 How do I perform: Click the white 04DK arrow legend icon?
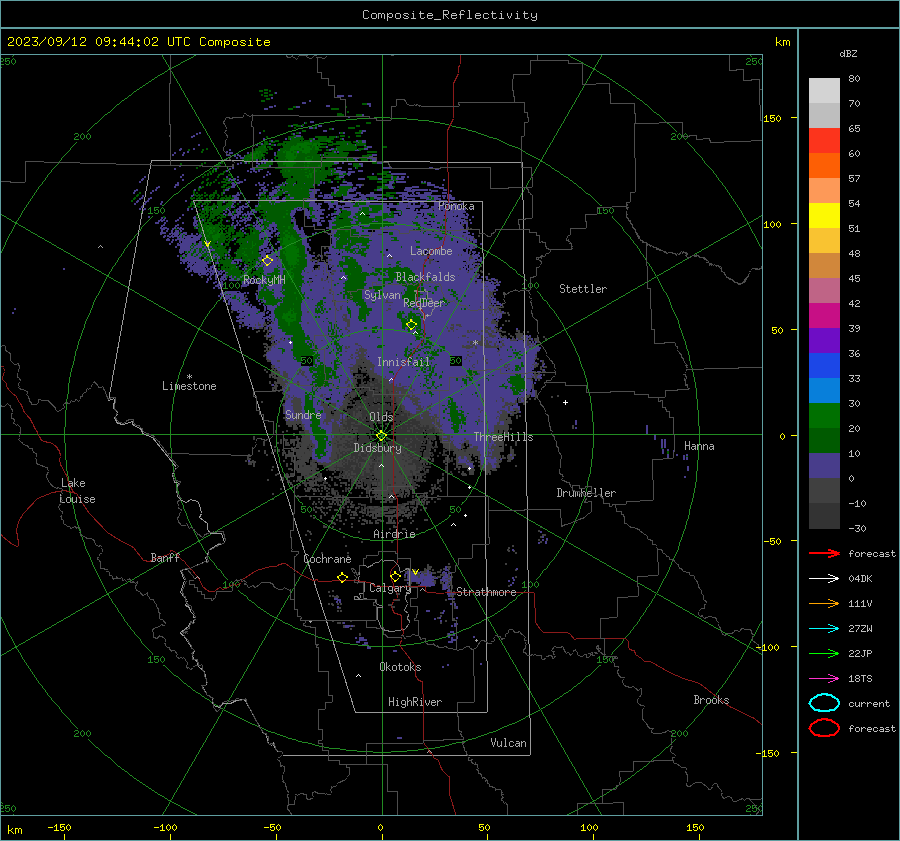pos(824,578)
